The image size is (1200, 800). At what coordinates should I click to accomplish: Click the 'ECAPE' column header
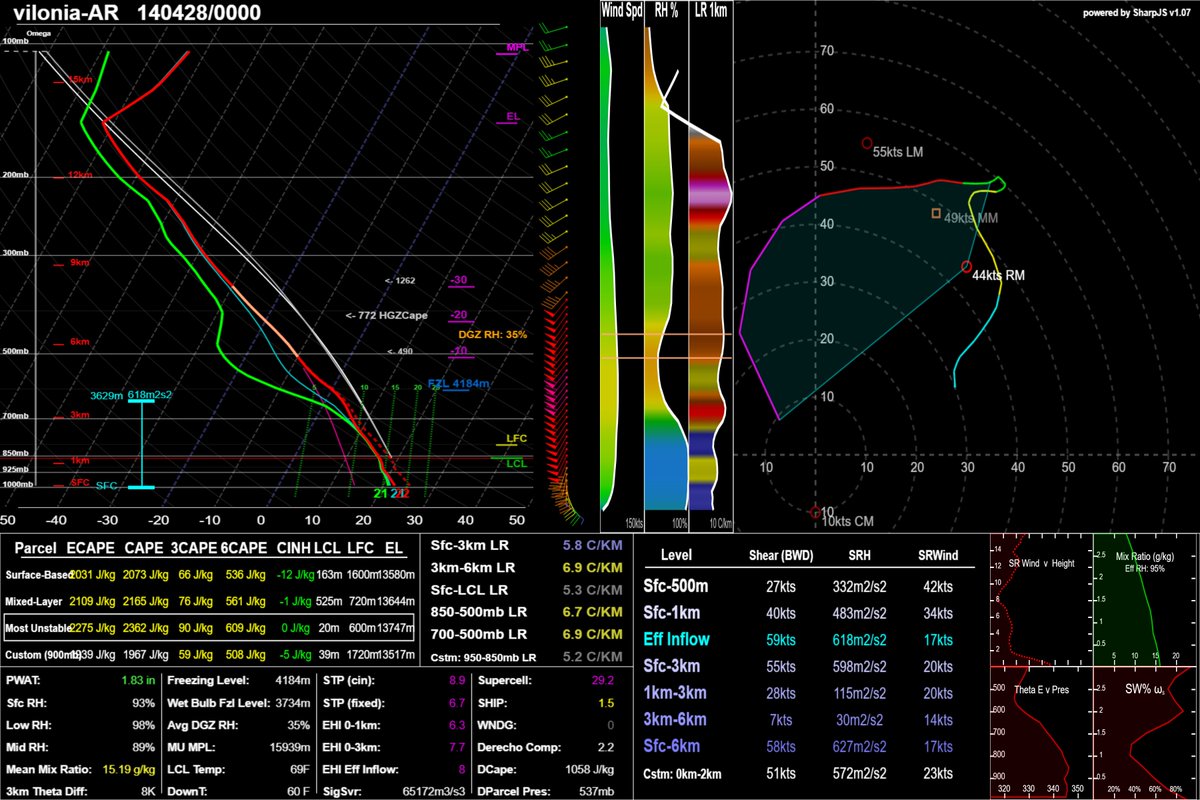point(88,548)
